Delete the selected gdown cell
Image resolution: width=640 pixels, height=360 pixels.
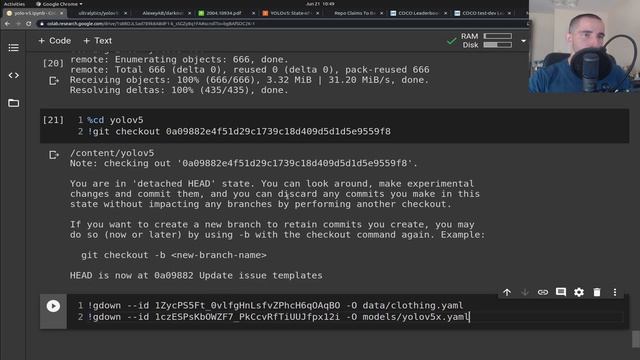click(x=597, y=292)
